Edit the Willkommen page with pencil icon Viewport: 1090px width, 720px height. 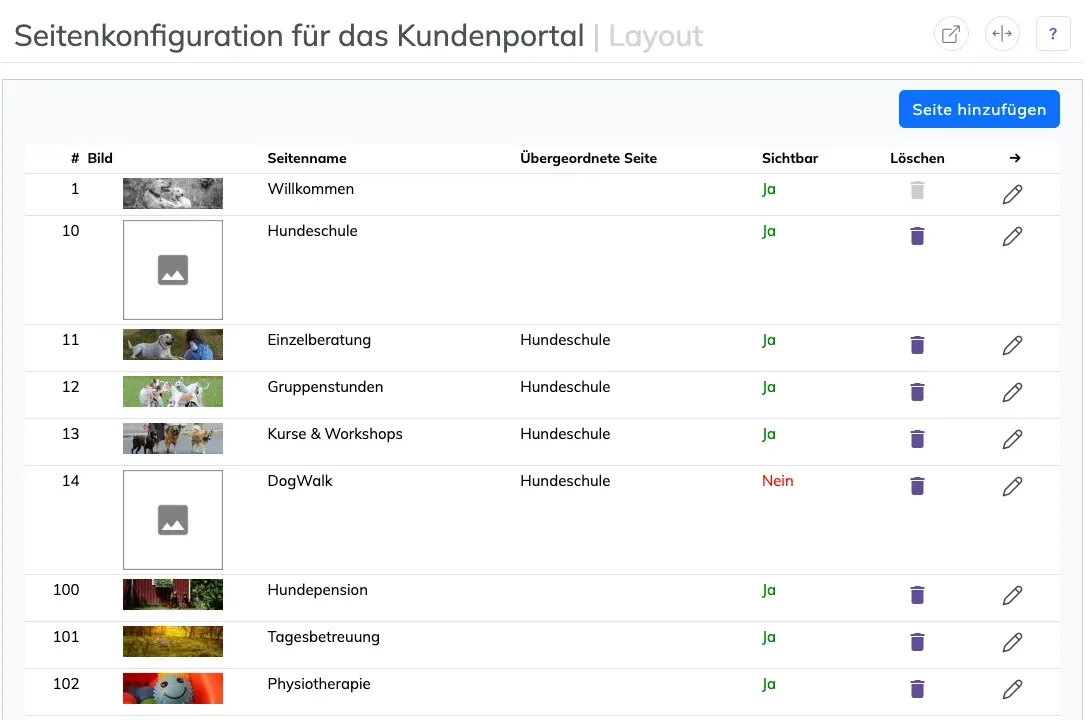point(1012,195)
